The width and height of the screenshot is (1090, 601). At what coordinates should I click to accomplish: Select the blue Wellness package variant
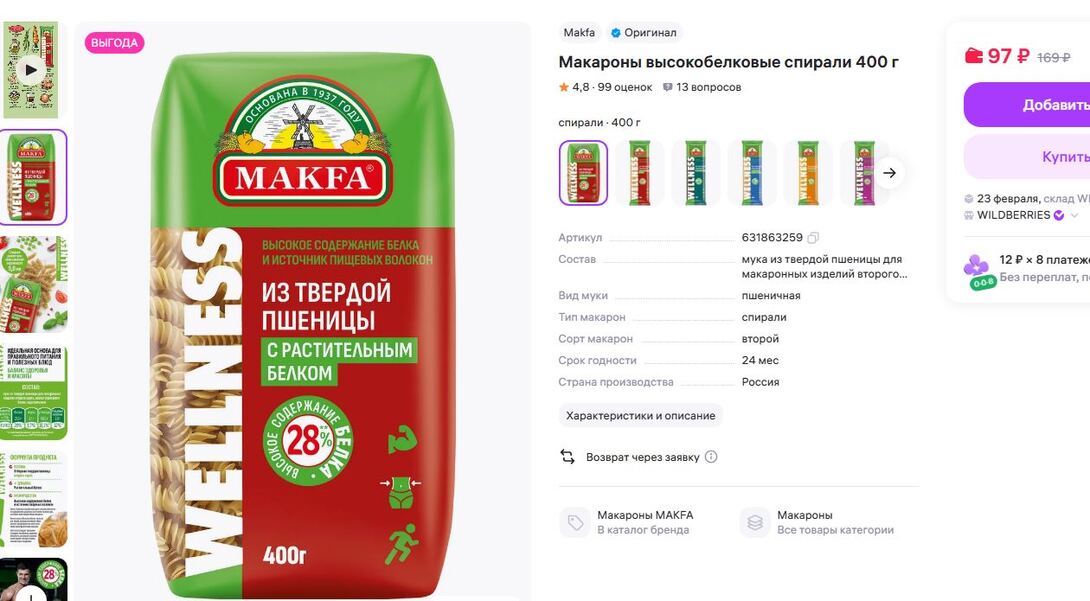[x=751, y=173]
